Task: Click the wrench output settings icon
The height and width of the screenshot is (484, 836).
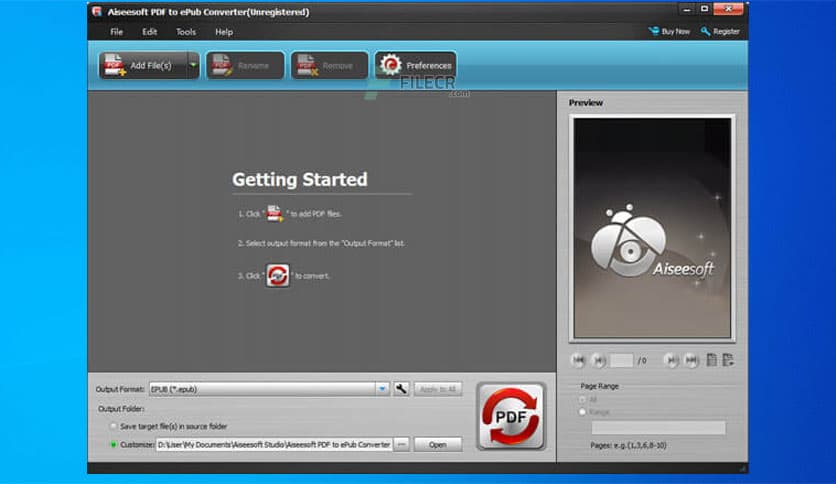Action: (x=401, y=389)
